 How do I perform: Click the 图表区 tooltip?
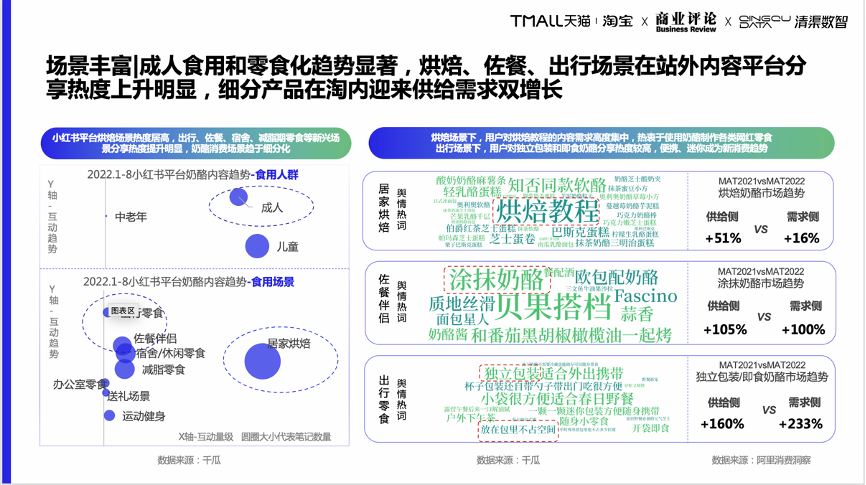point(123,311)
